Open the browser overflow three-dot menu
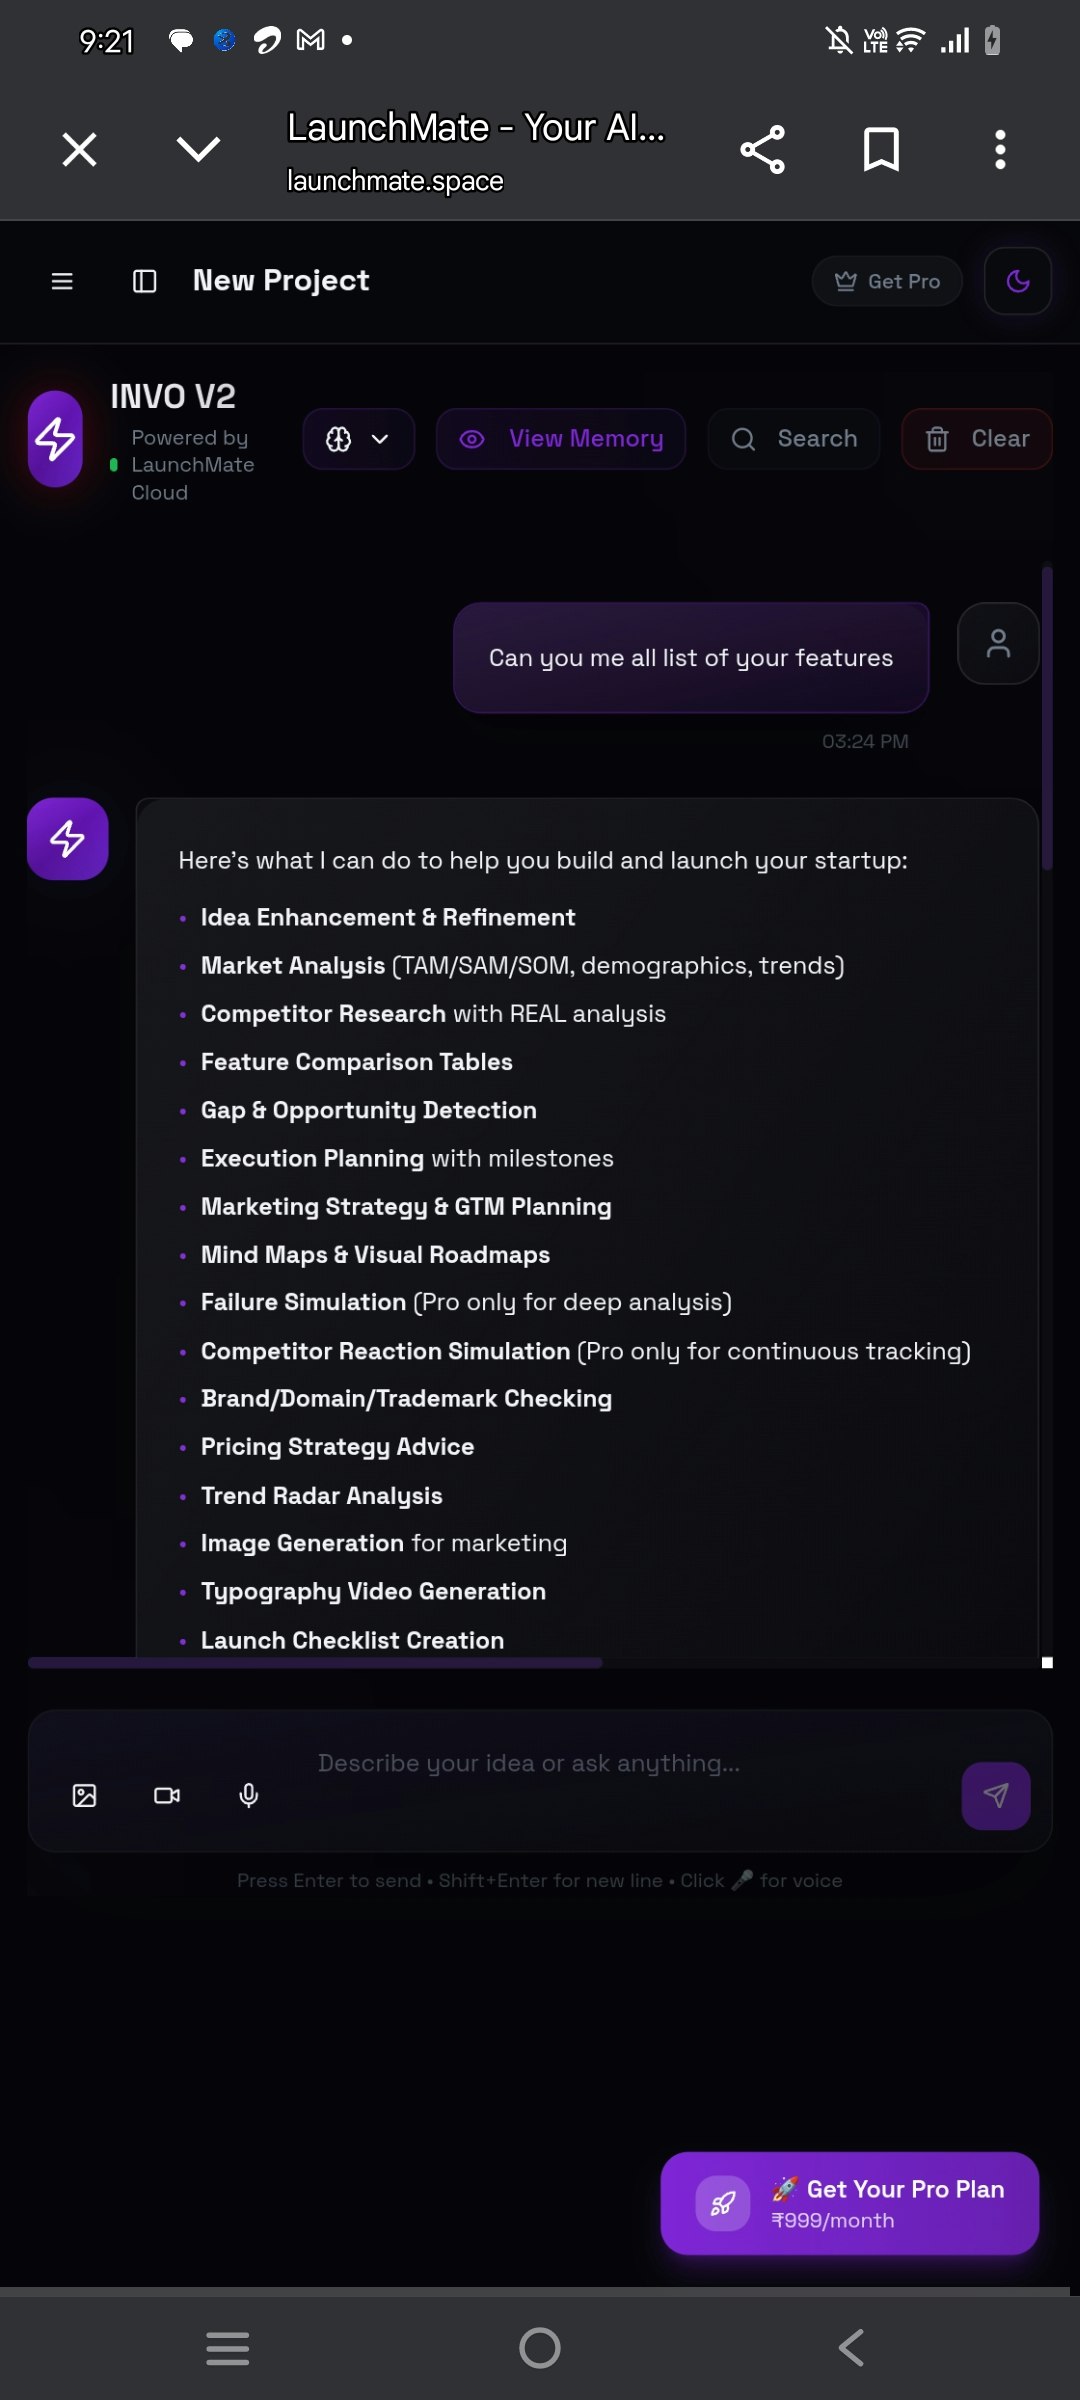Image resolution: width=1080 pixels, height=2400 pixels. (999, 148)
